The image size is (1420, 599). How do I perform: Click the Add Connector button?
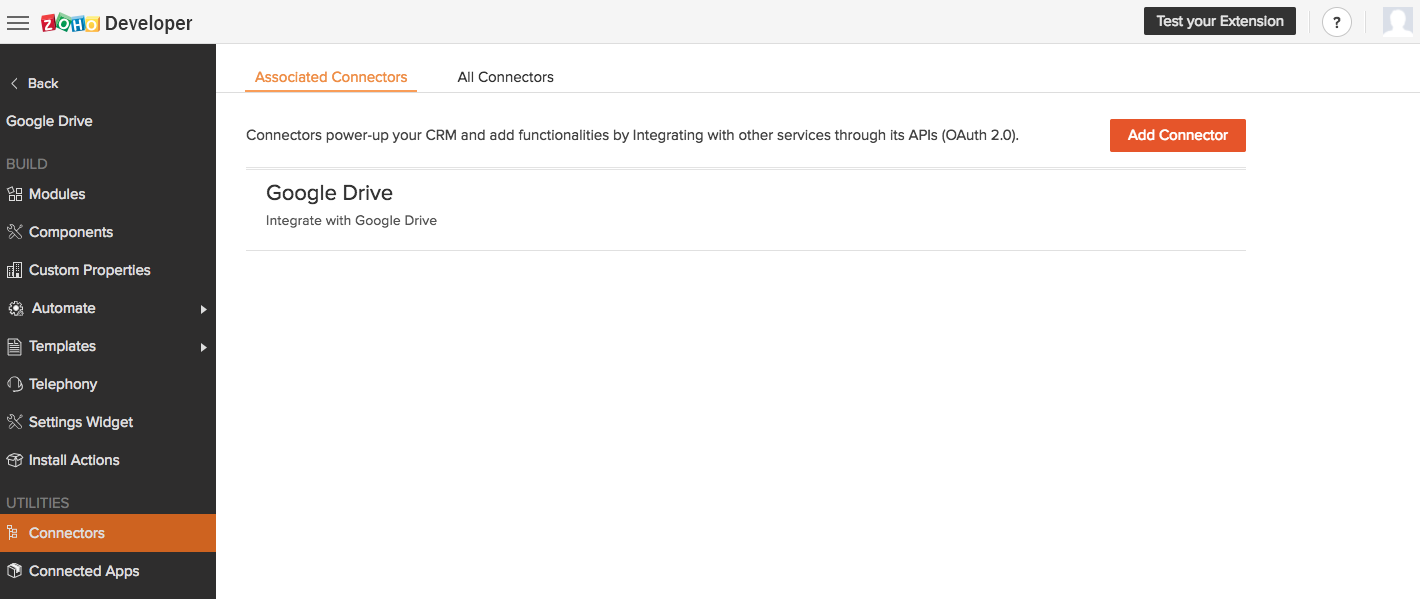click(1178, 135)
